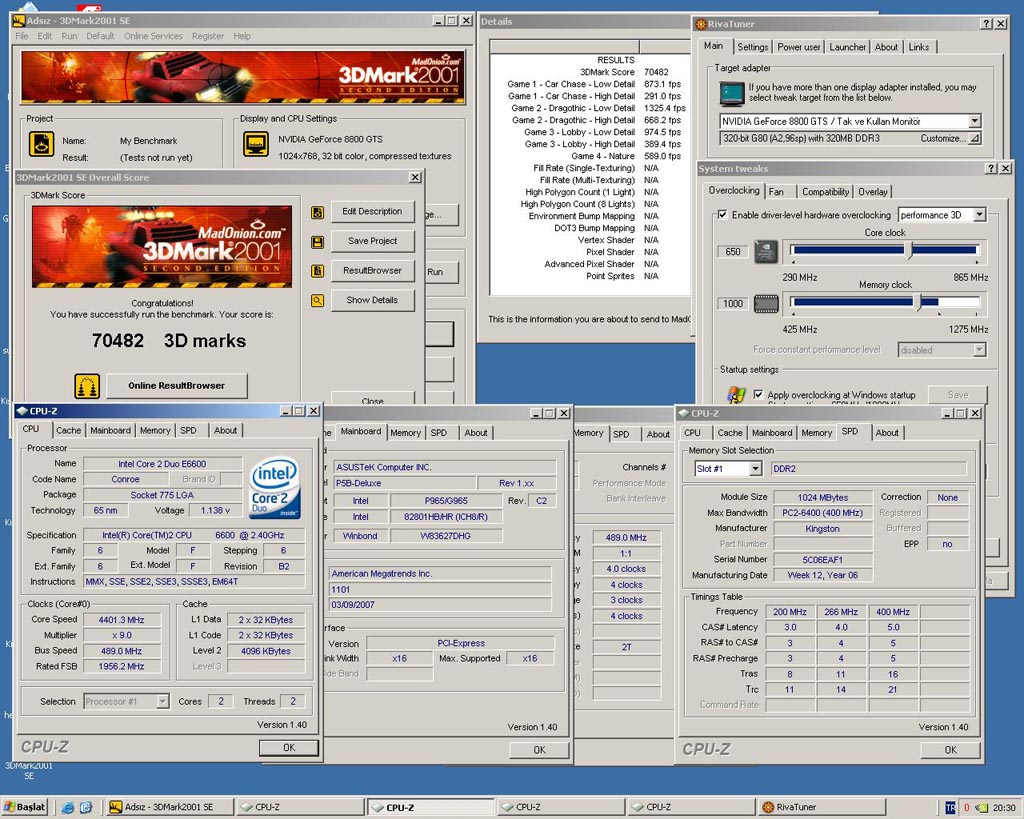Open the 3DMark2001 SE desktop shortcut
The width and height of the screenshot is (1024, 819).
pyautogui.click(x=29, y=770)
